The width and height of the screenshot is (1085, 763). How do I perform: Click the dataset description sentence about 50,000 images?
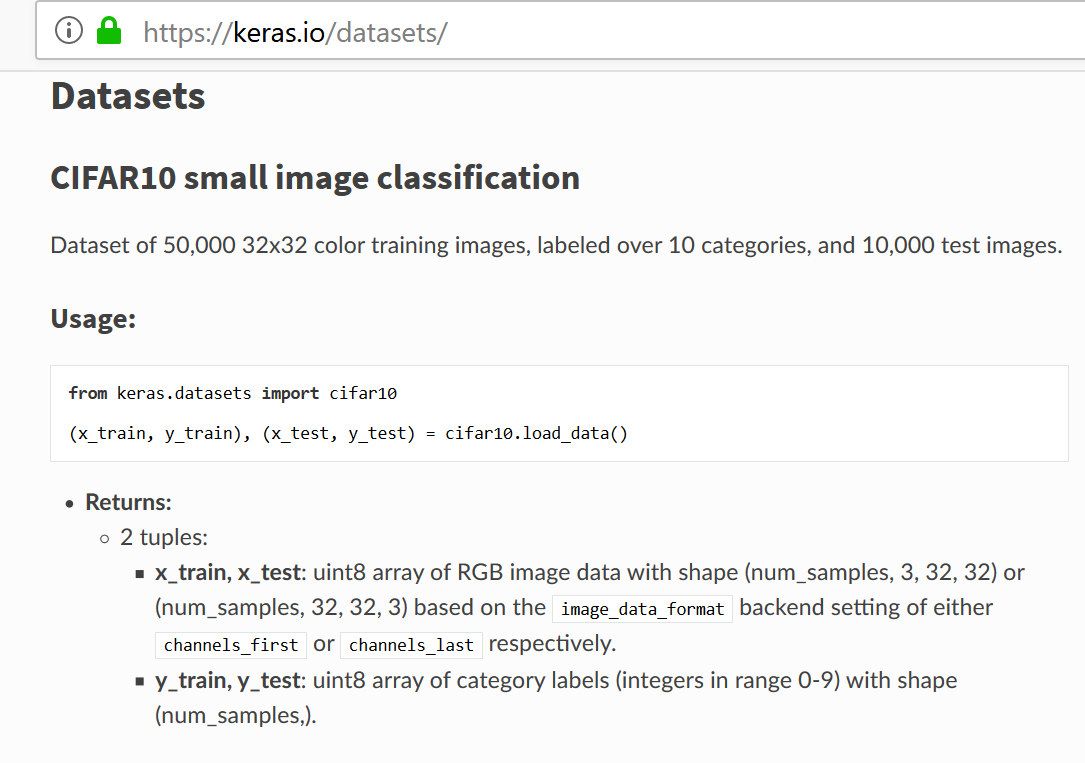[x=556, y=246]
